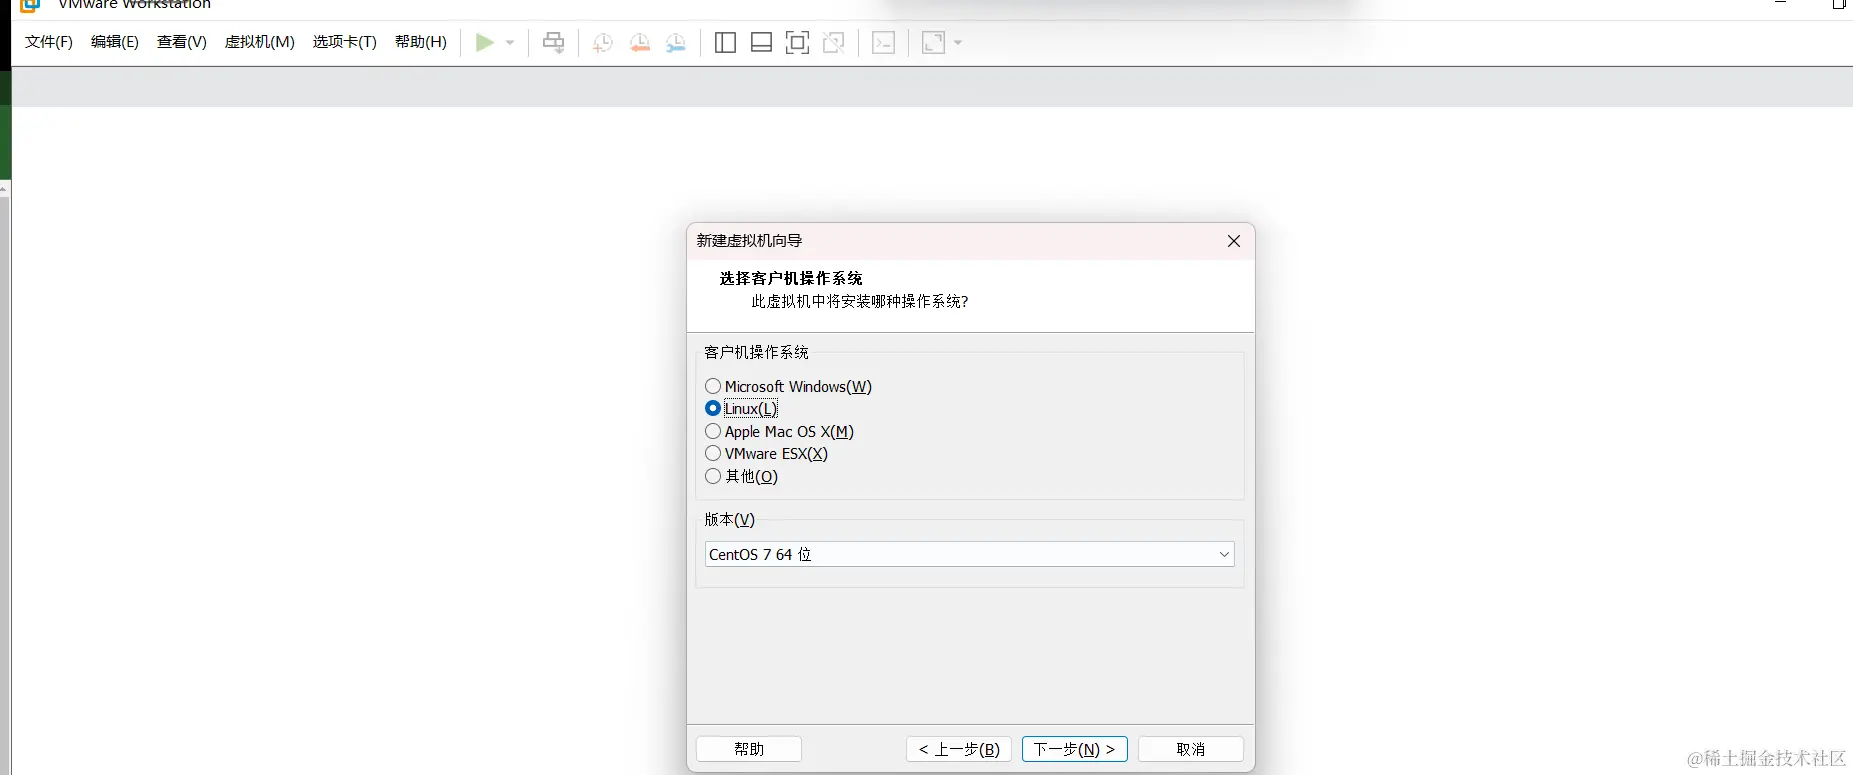Click the take snapshot clock icon

(x=602, y=42)
